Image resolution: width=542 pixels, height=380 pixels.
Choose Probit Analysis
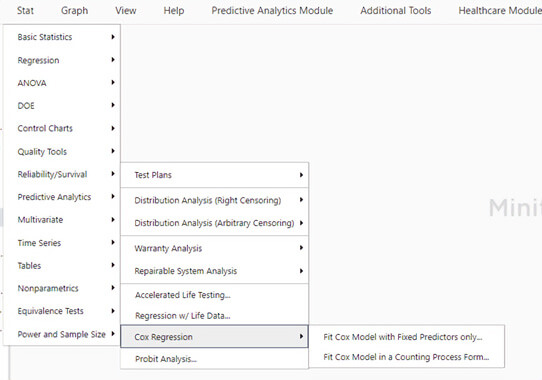(x=214, y=359)
